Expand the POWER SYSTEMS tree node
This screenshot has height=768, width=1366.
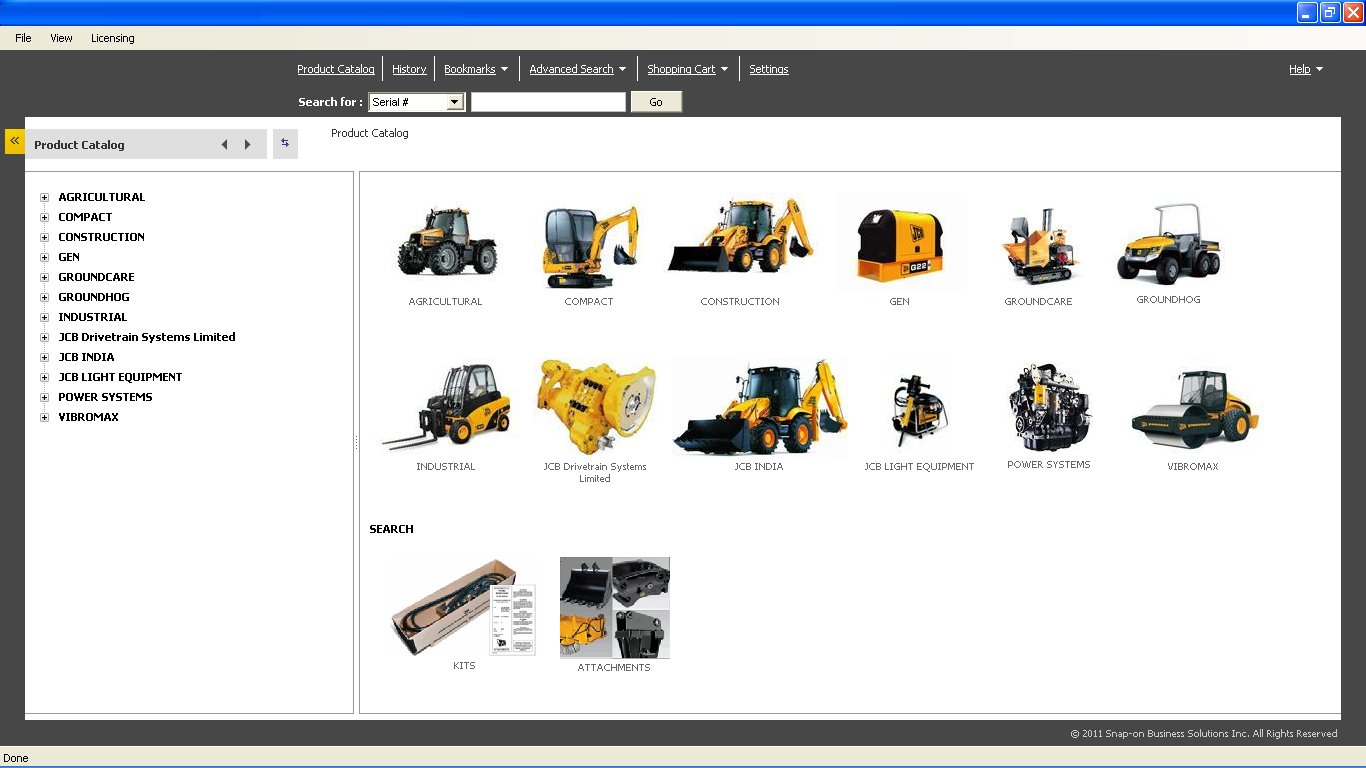point(44,397)
